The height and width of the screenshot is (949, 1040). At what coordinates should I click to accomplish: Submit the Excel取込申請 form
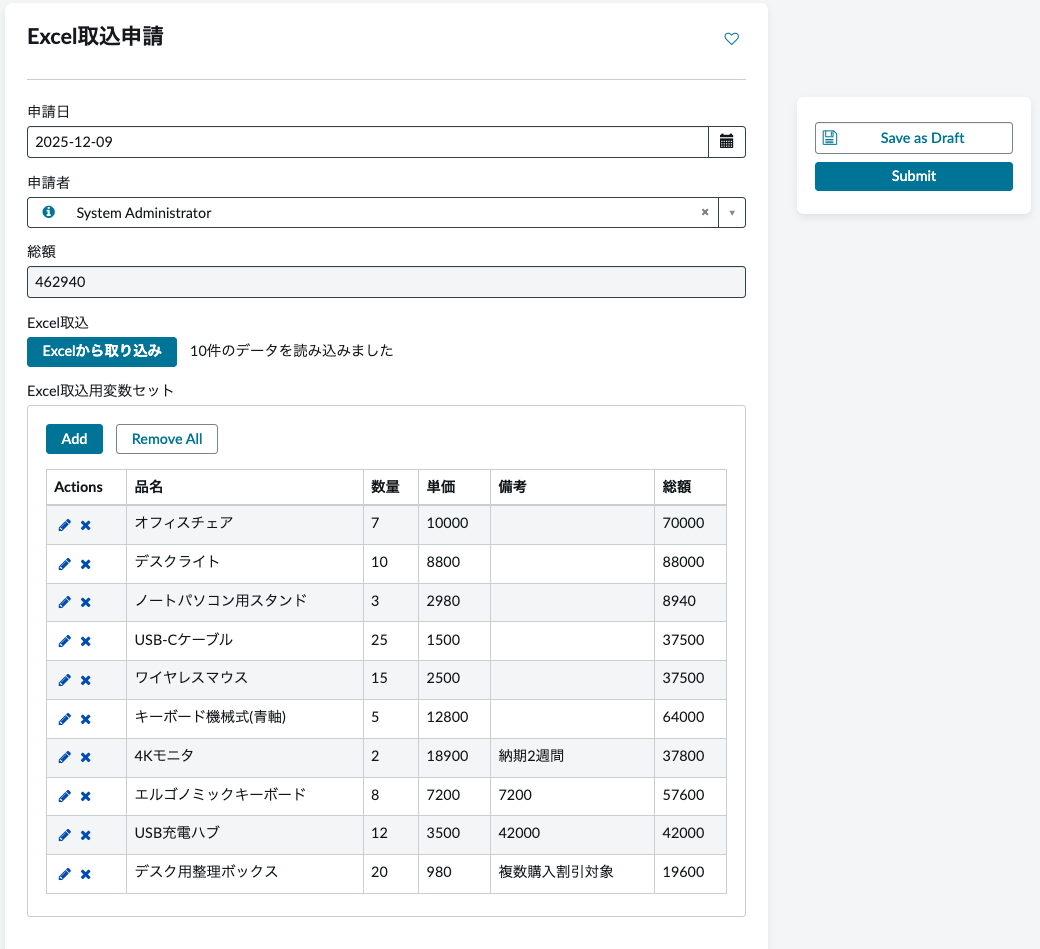point(913,175)
